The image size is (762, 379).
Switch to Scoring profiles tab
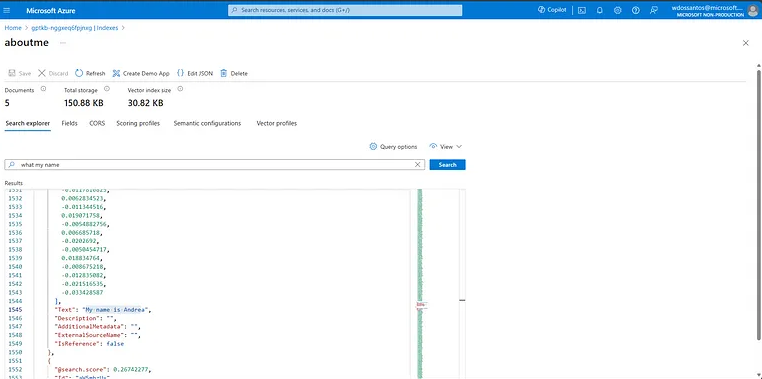click(x=138, y=123)
